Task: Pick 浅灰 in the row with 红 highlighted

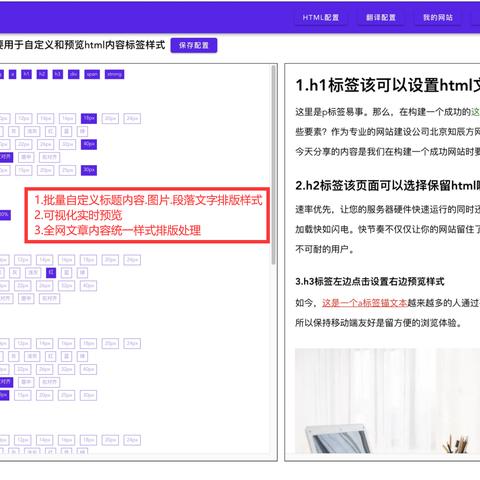Action: pyautogui.click(x=33, y=273)
